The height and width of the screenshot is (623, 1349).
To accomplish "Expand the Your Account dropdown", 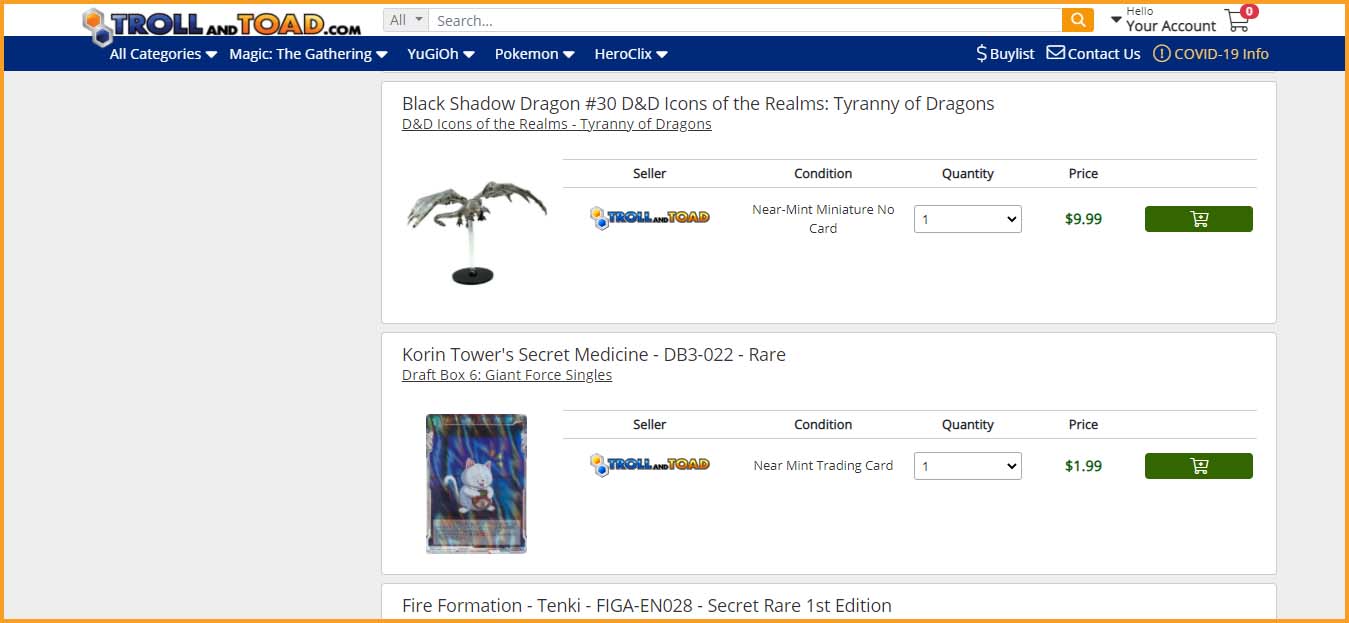I will click(x=1163, y=20).
